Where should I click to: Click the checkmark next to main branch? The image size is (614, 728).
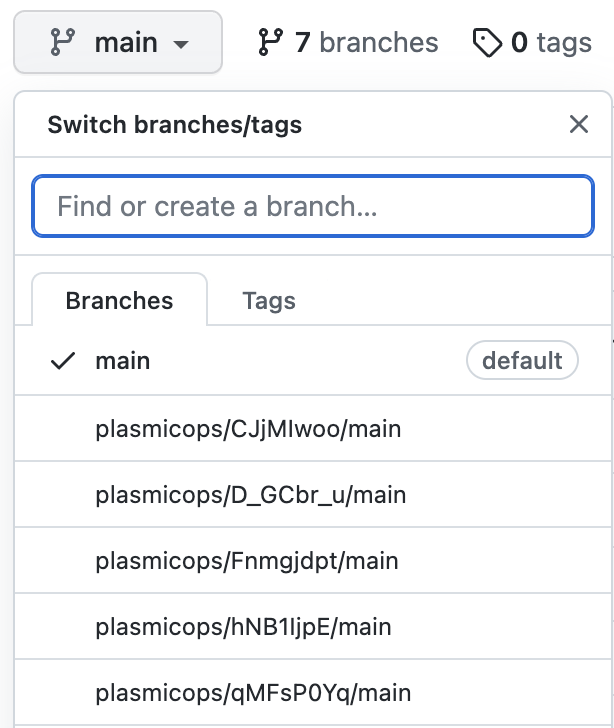63,361
